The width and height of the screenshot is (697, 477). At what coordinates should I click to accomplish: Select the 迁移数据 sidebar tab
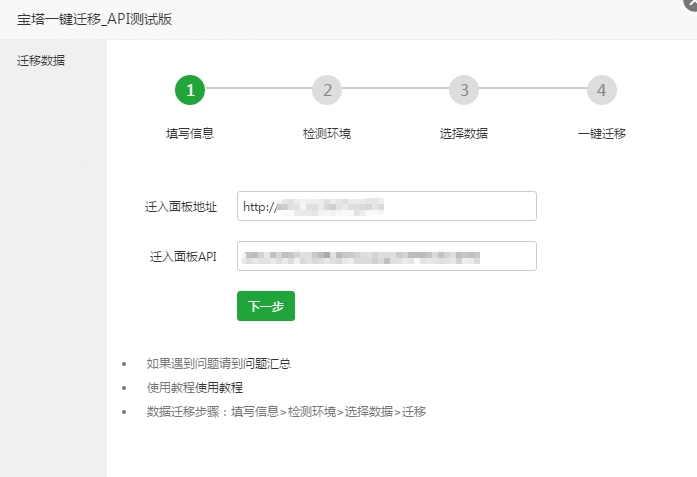(x=41, y=60)
